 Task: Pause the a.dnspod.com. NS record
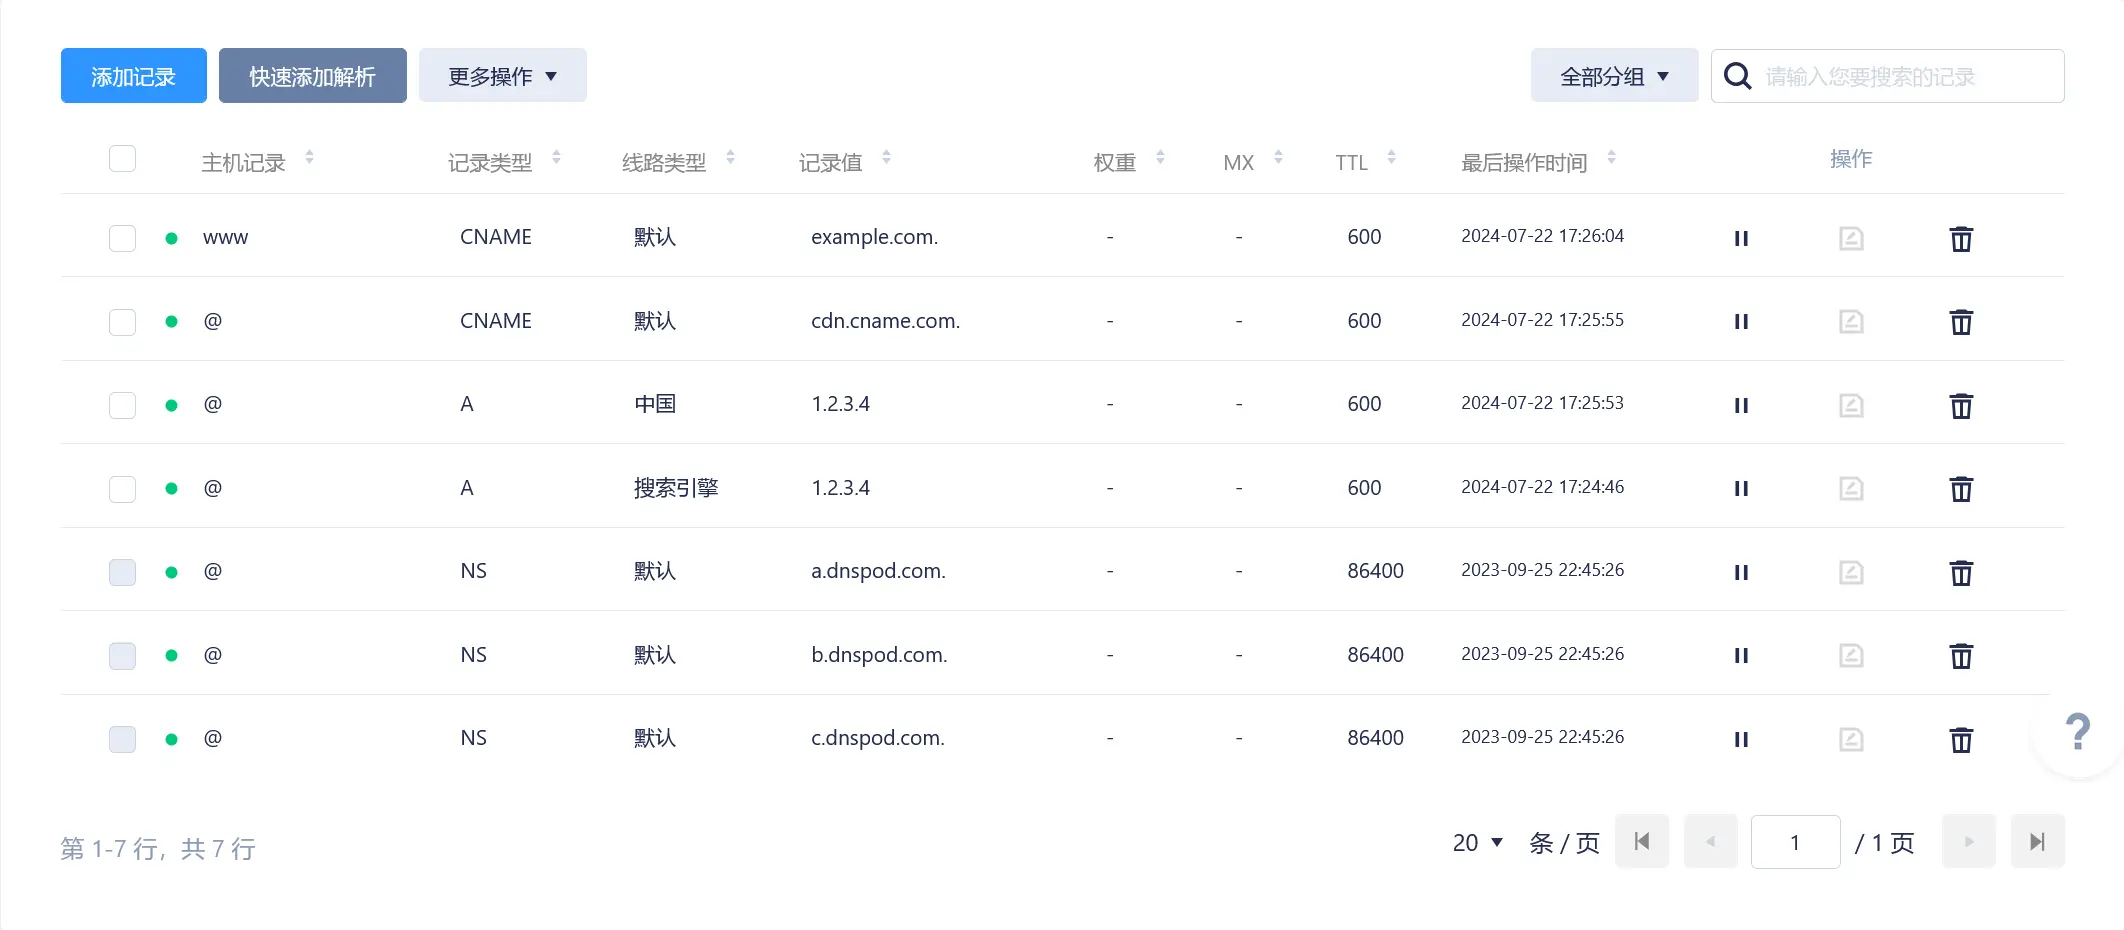(1741, 572)
